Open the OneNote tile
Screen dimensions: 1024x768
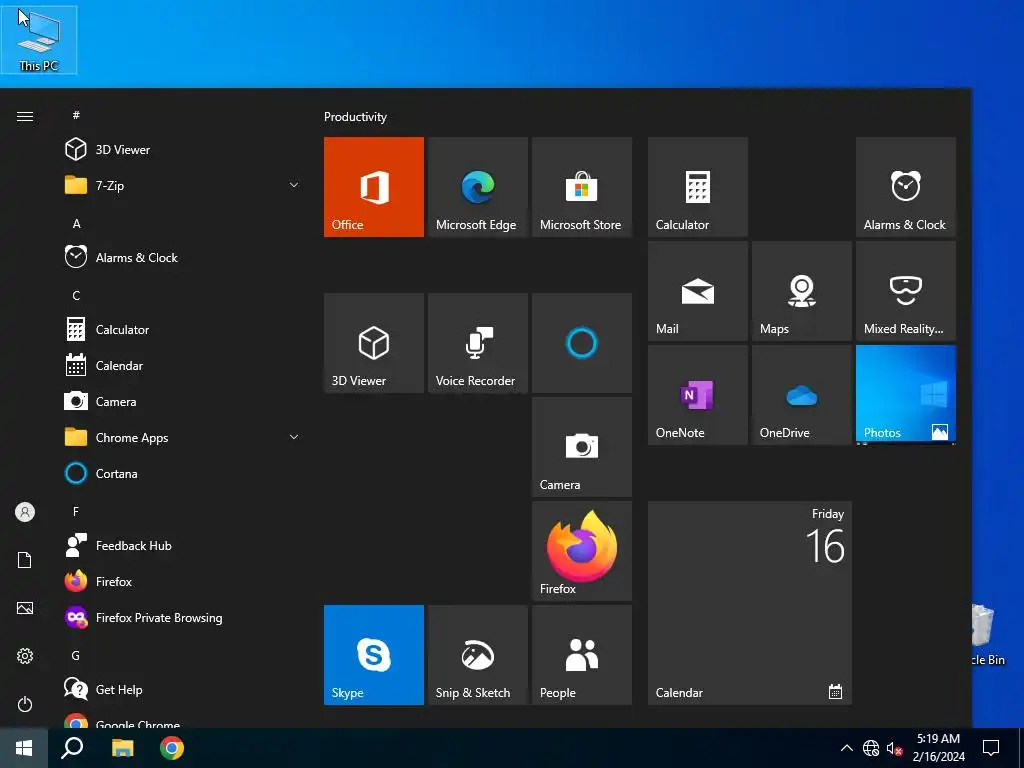pyautogui.click(x=697, y=395)
